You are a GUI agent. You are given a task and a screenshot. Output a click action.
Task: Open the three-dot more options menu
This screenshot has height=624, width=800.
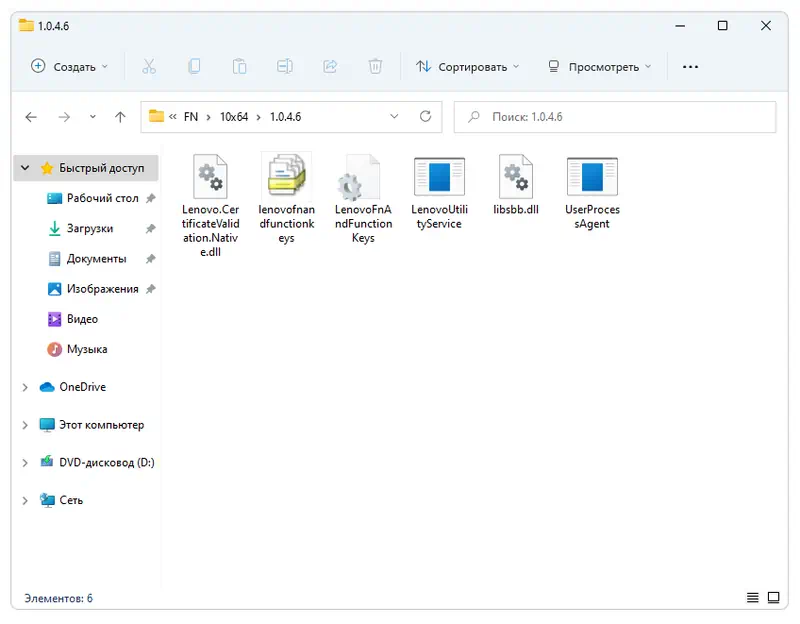(x=690, y=67)
